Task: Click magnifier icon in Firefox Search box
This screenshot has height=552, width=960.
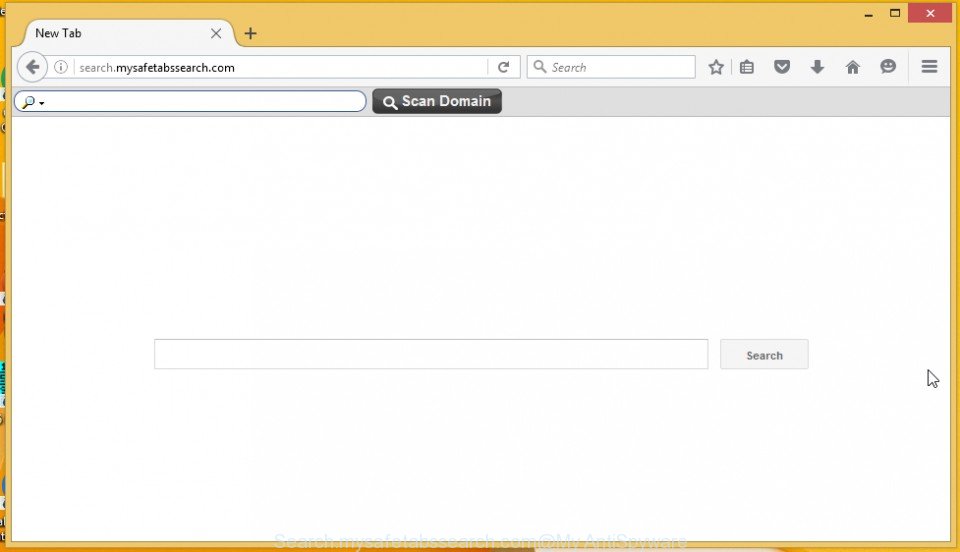Action: (539, 67)
